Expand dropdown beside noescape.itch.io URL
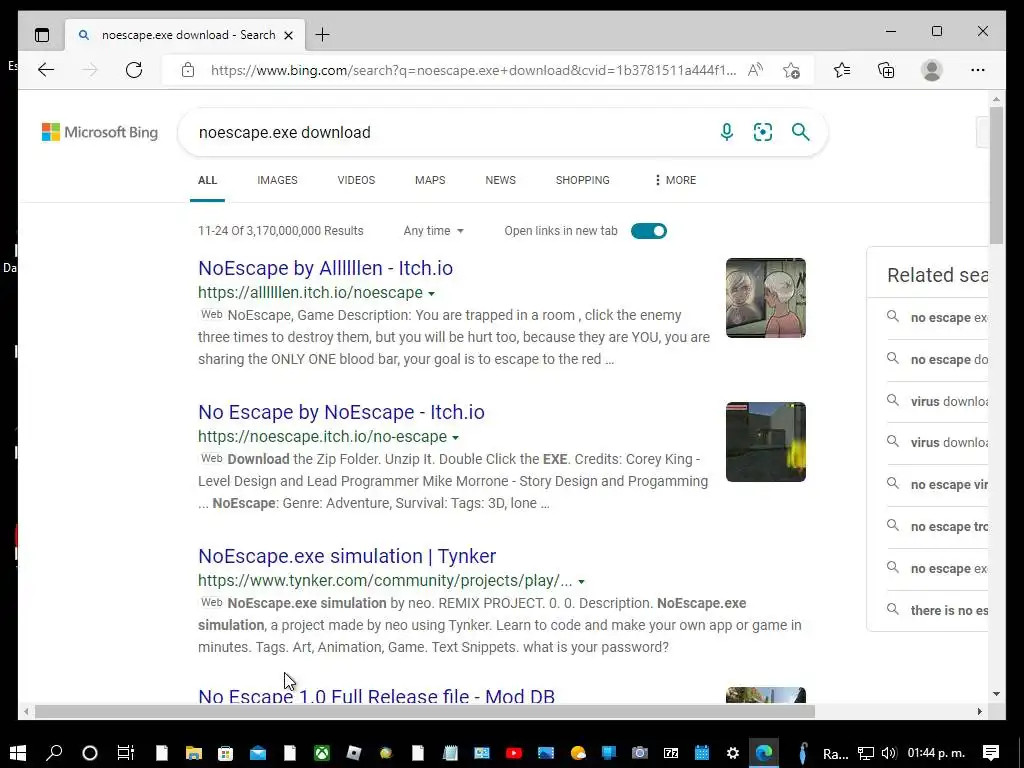The height and width of the screenshot is (768, 1024). (x=455, y=438)
